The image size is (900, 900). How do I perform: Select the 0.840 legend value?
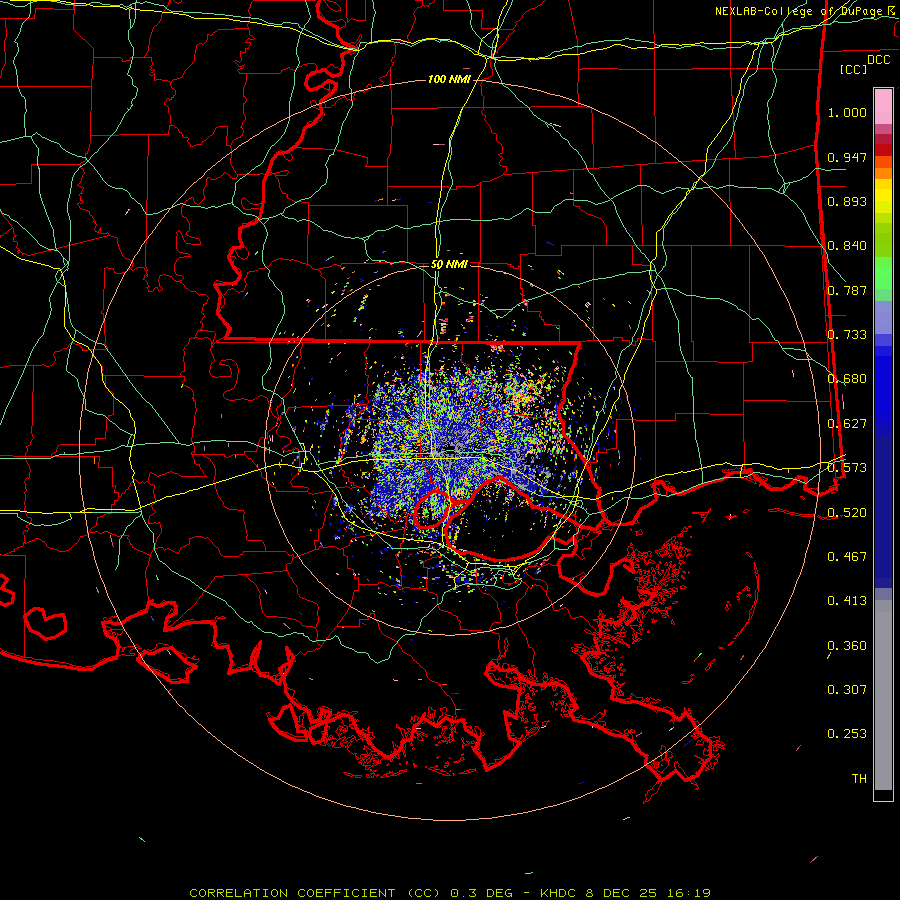point(847,246)
